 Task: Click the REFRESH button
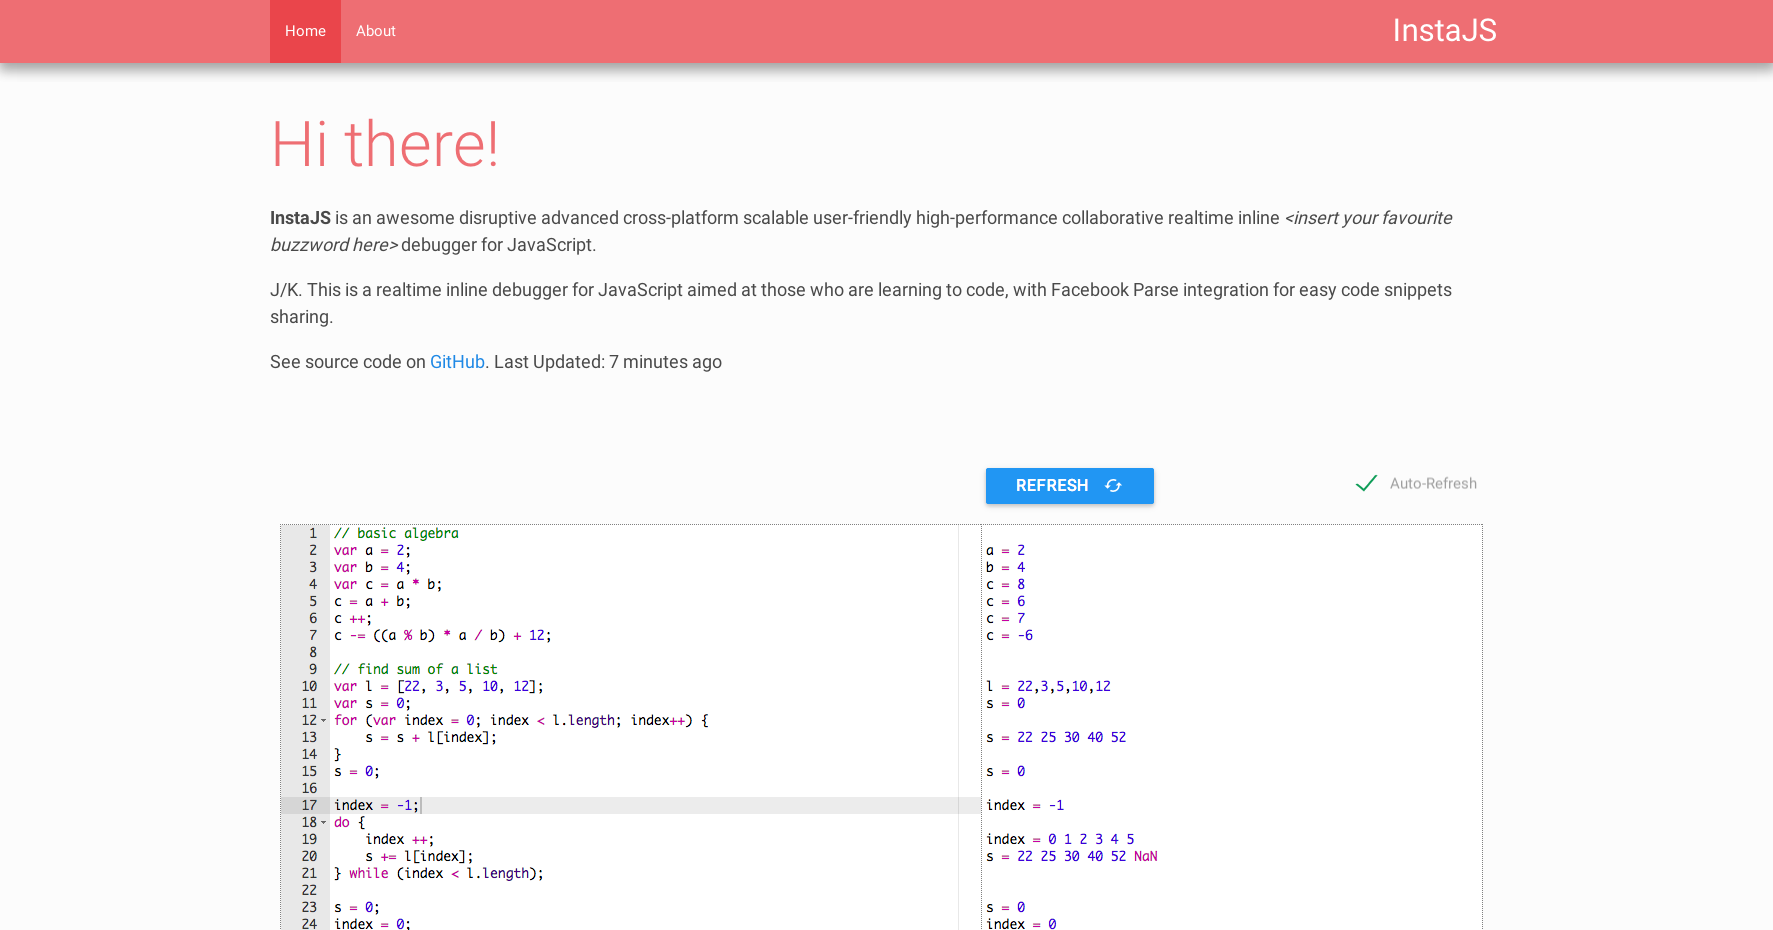pos(1070,486)
